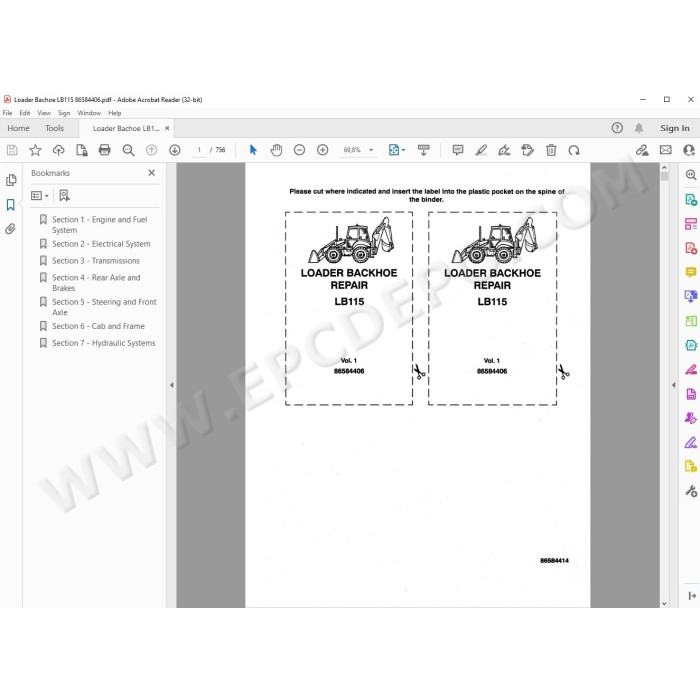Click the page number input field
This screenshot has width=700, height=700.
199,150
